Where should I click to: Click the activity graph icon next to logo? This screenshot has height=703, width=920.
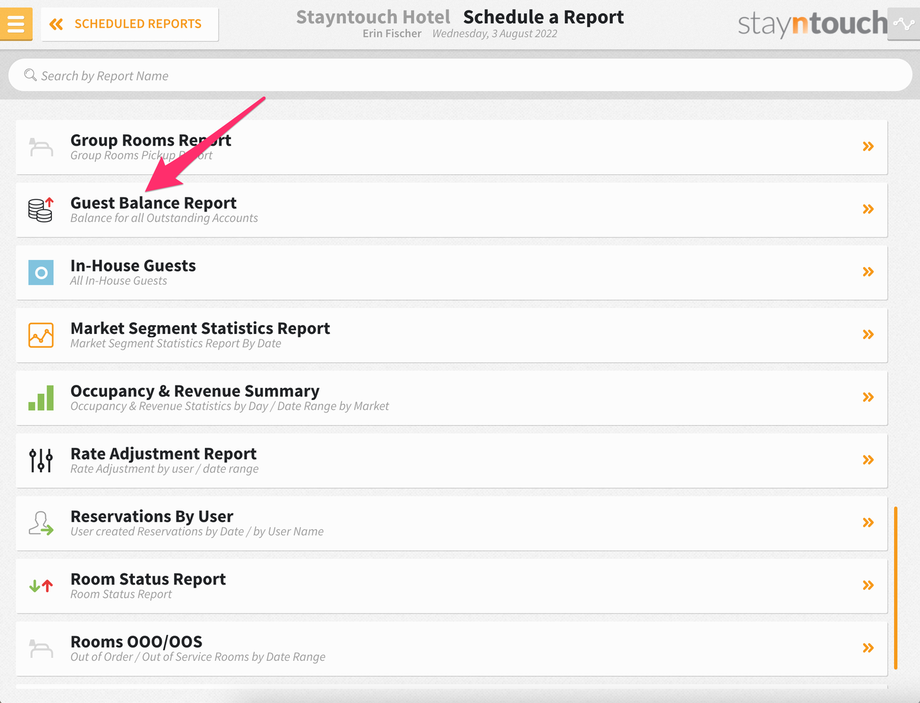click(904, 24)
